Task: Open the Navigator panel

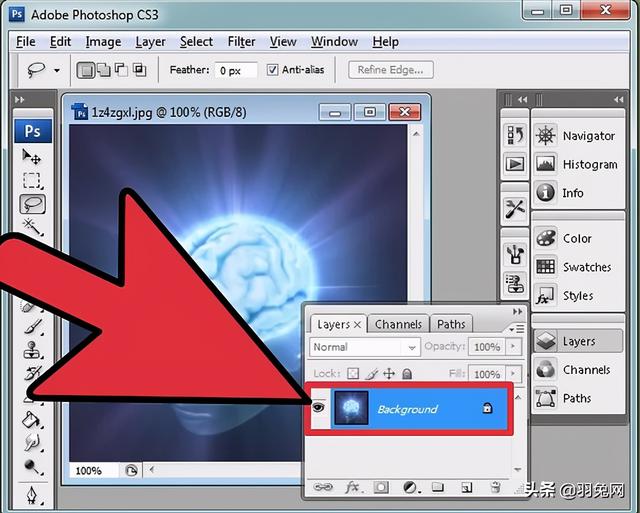Action: pyautogui.click(x=578, y=135)
